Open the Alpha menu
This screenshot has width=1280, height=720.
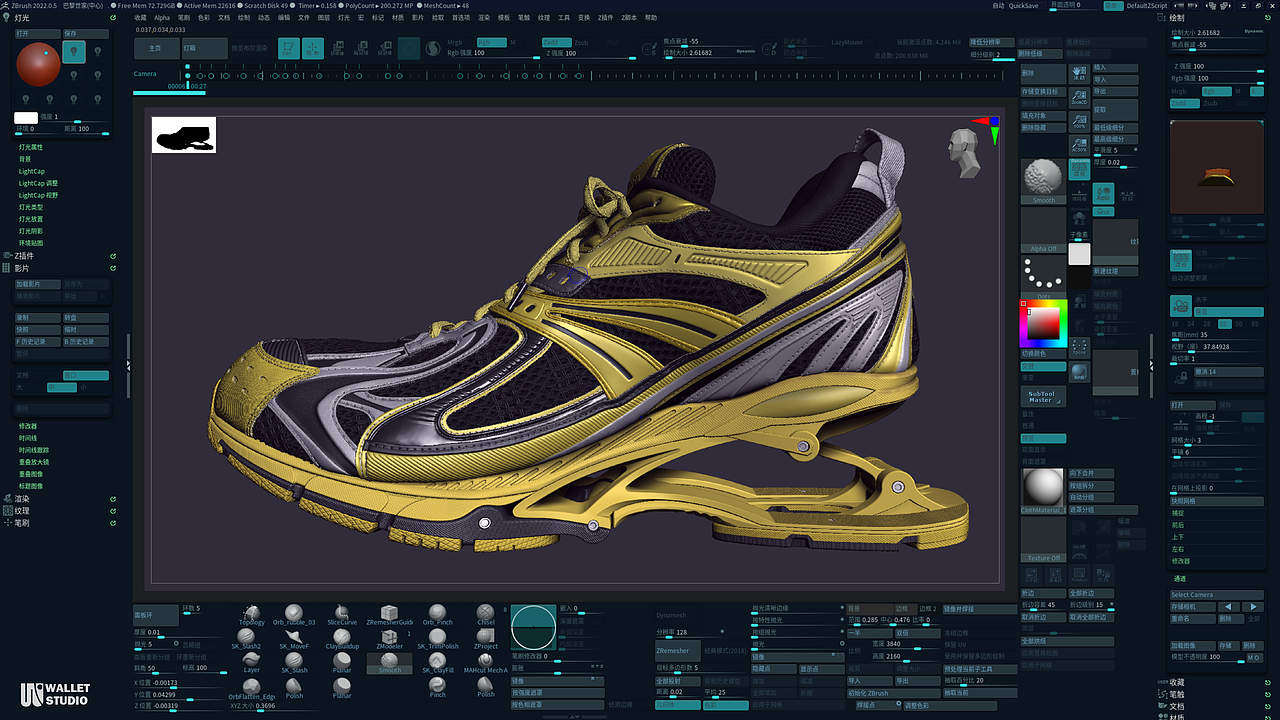pyautogui.click(x=162, y=18)
